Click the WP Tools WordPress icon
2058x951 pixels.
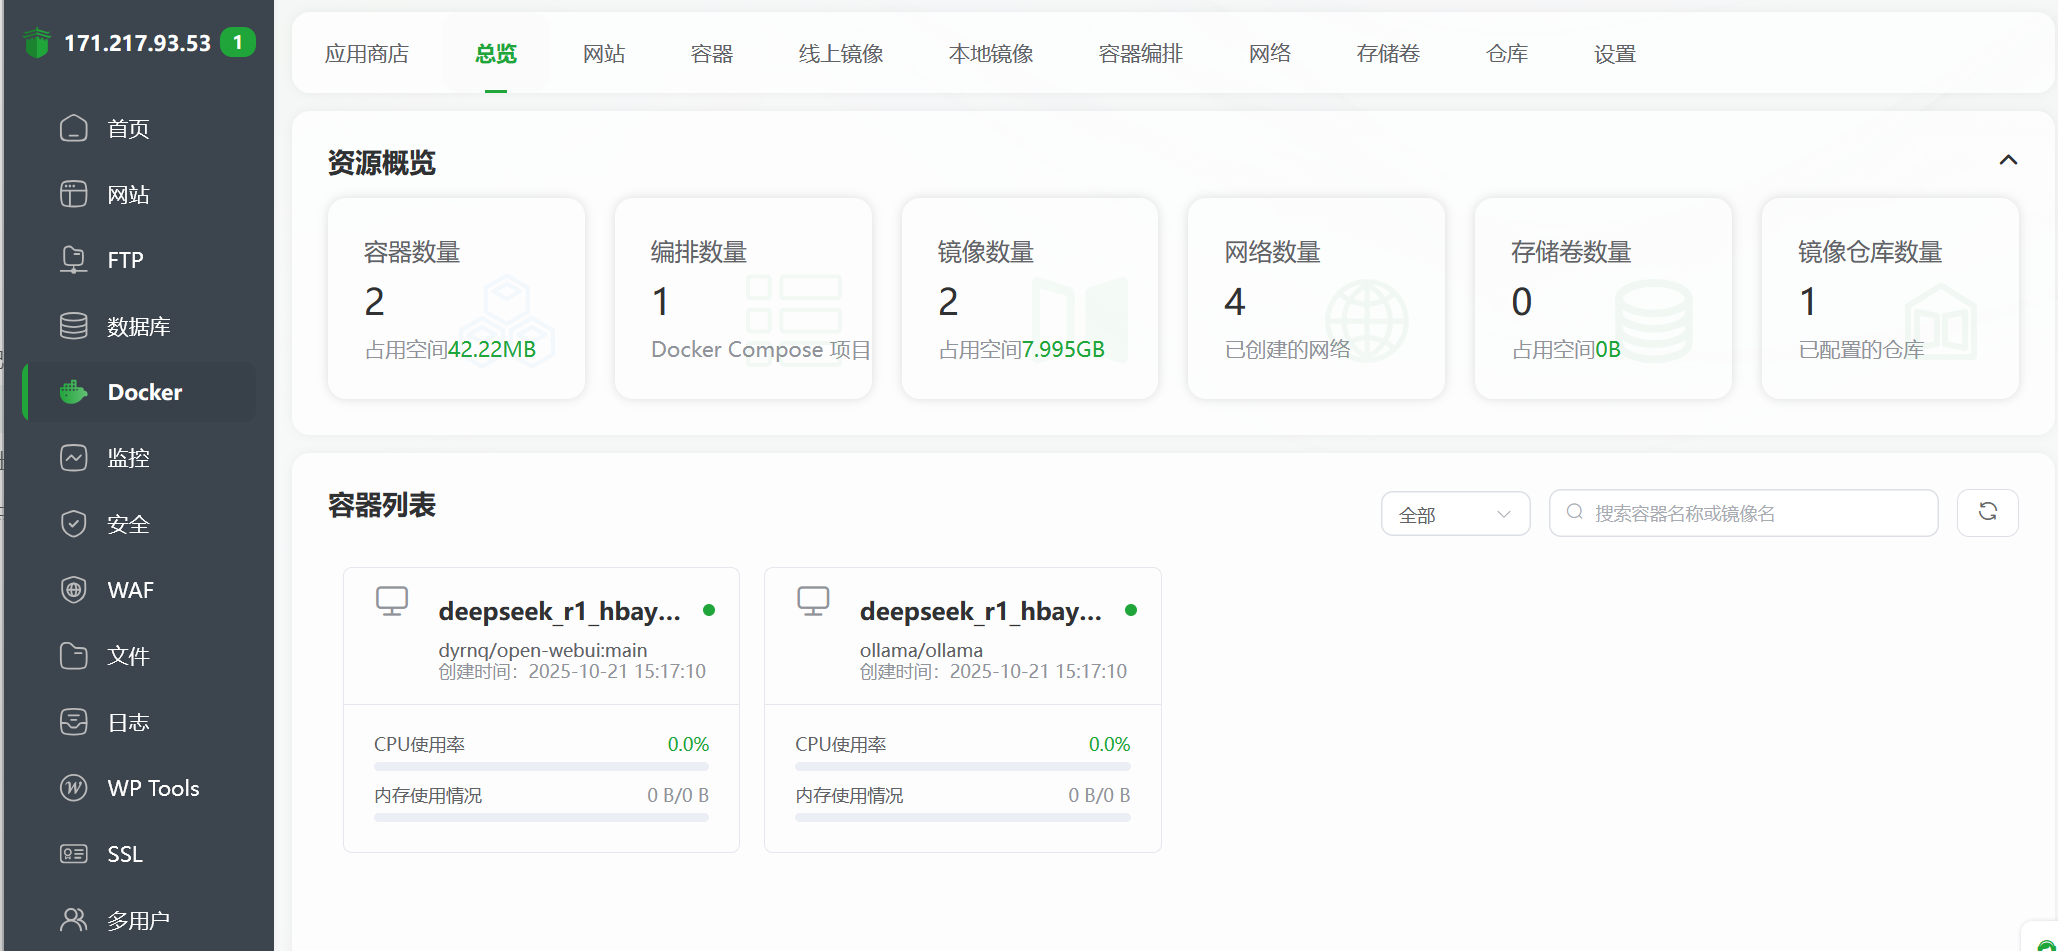pyautogui.click(x=74, y=788)
